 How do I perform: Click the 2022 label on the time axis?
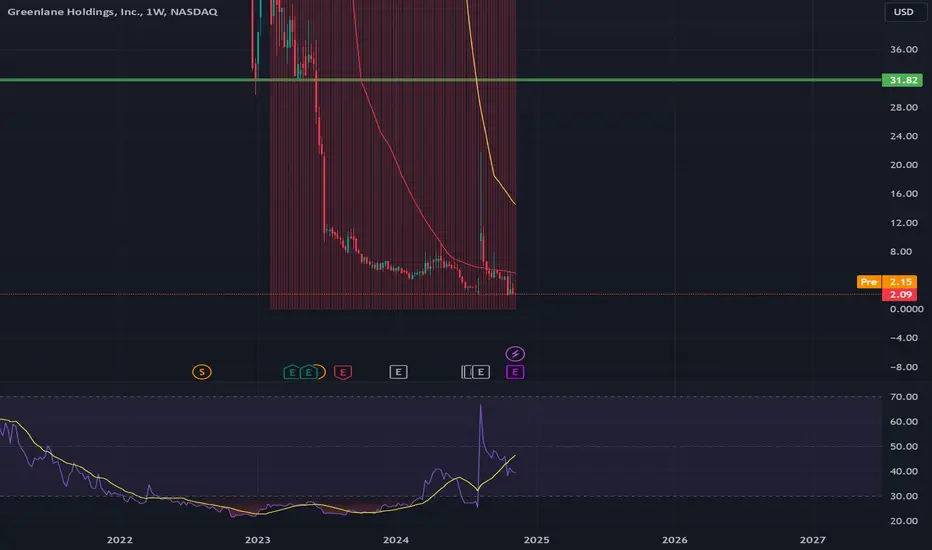119,540
